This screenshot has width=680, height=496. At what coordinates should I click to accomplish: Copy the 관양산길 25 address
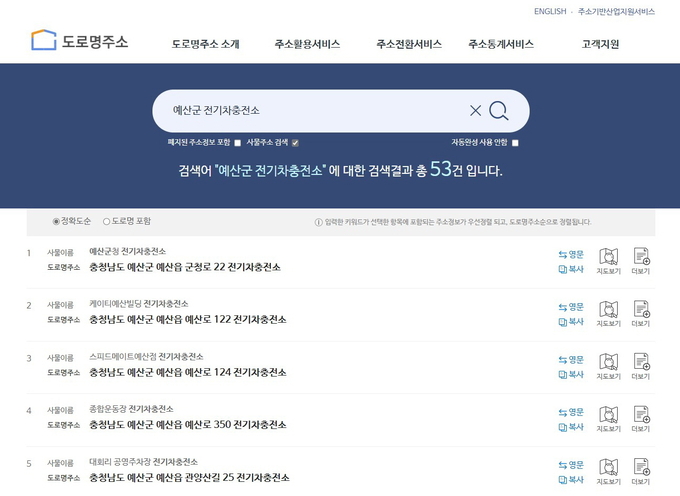(x=571, y=480)
